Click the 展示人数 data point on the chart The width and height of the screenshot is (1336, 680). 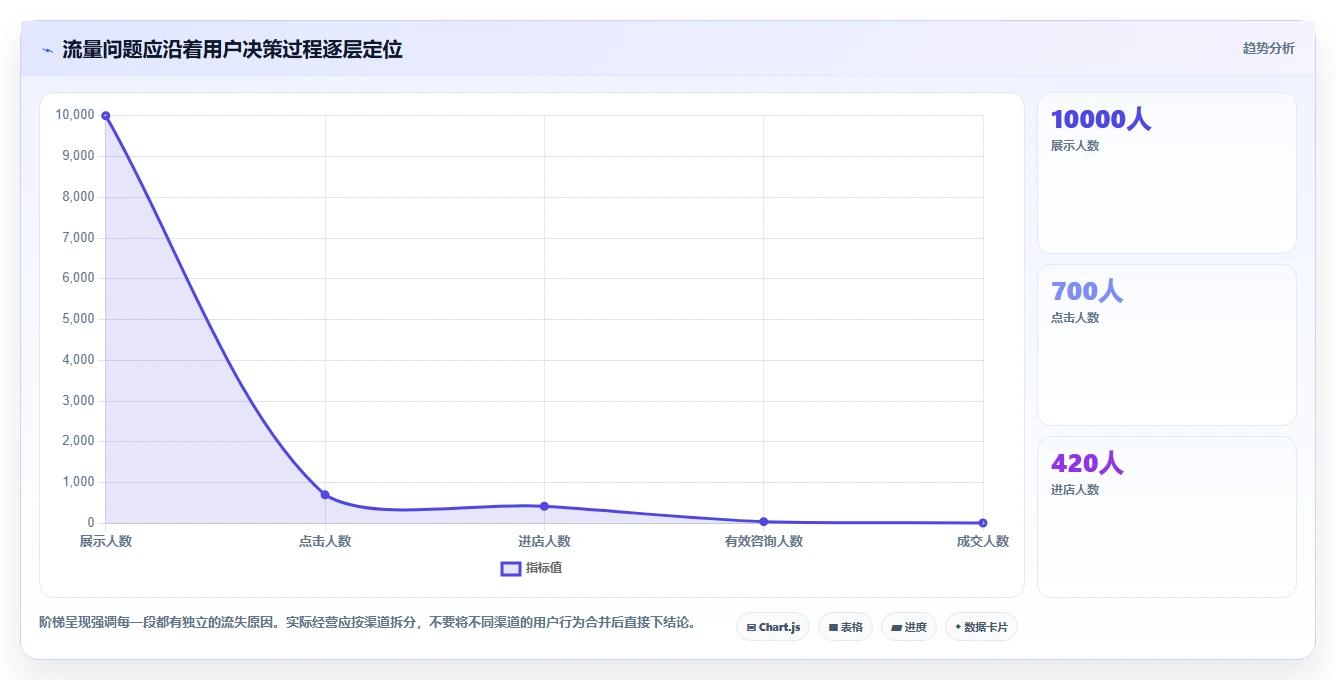click(x=105, y=116)
